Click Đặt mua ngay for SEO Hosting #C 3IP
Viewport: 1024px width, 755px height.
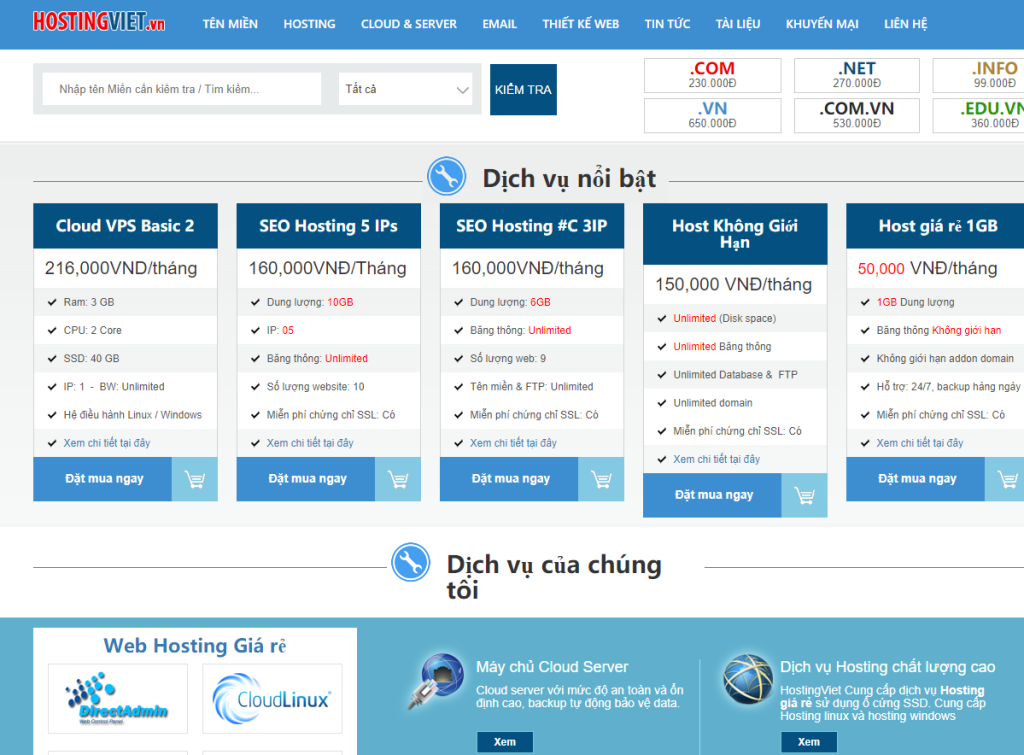tap(509, 479)
